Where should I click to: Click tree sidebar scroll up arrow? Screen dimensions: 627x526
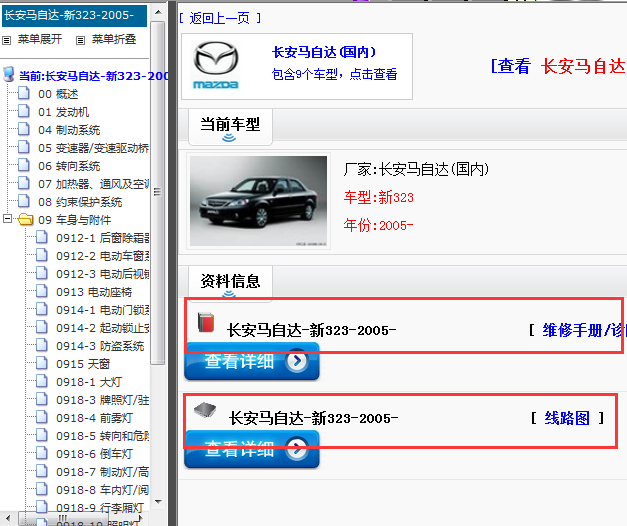pos(158,12)
